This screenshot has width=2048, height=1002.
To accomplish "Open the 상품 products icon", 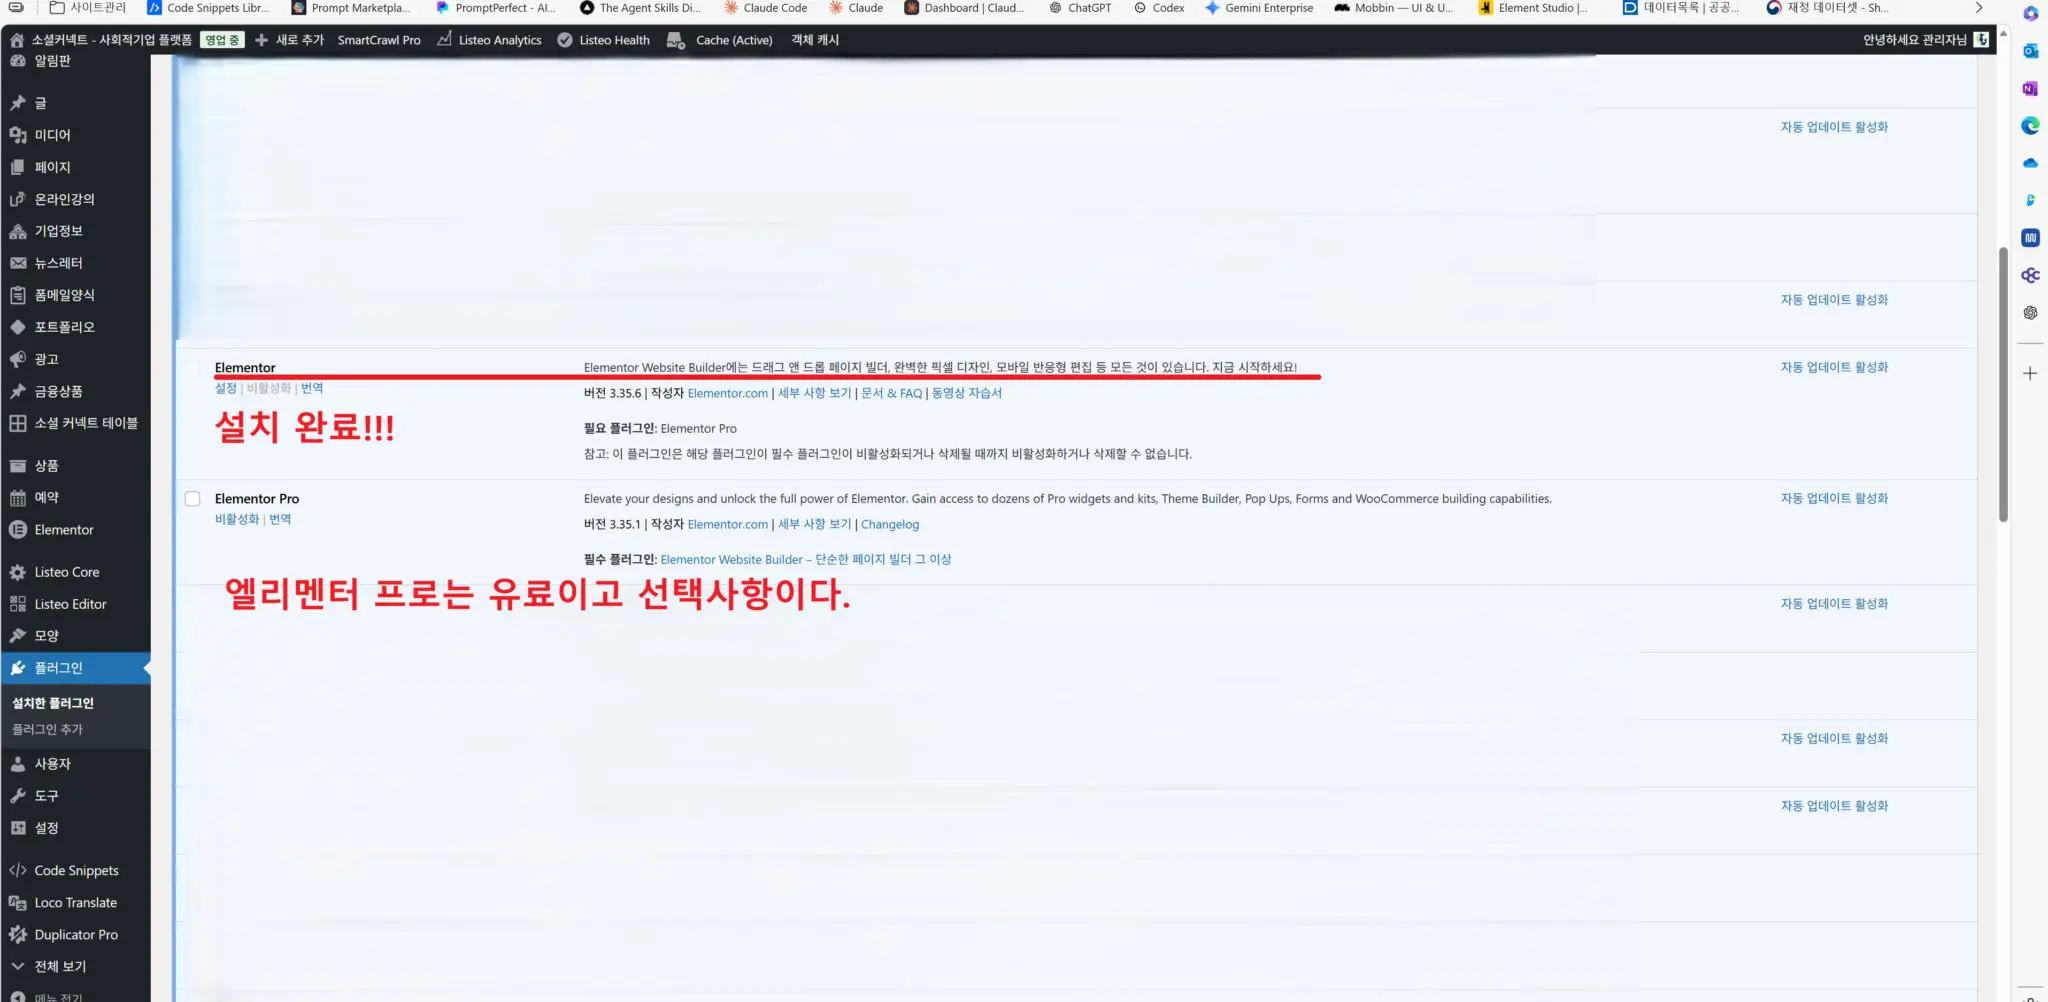I will [x=17, y=466].
